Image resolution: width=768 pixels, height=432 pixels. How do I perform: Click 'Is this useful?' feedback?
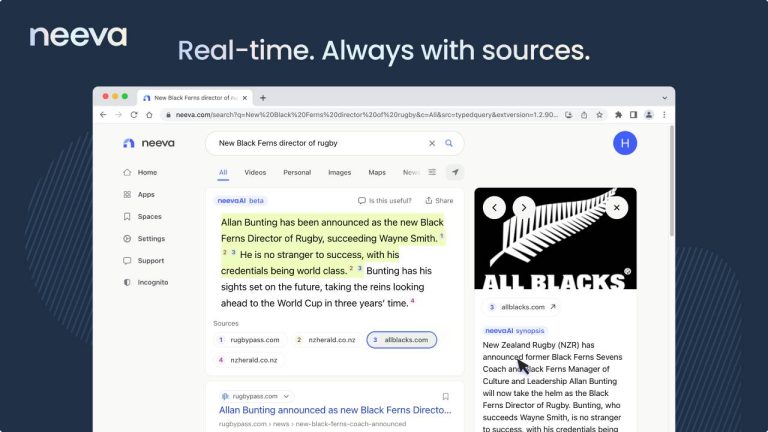coord(385,200)
